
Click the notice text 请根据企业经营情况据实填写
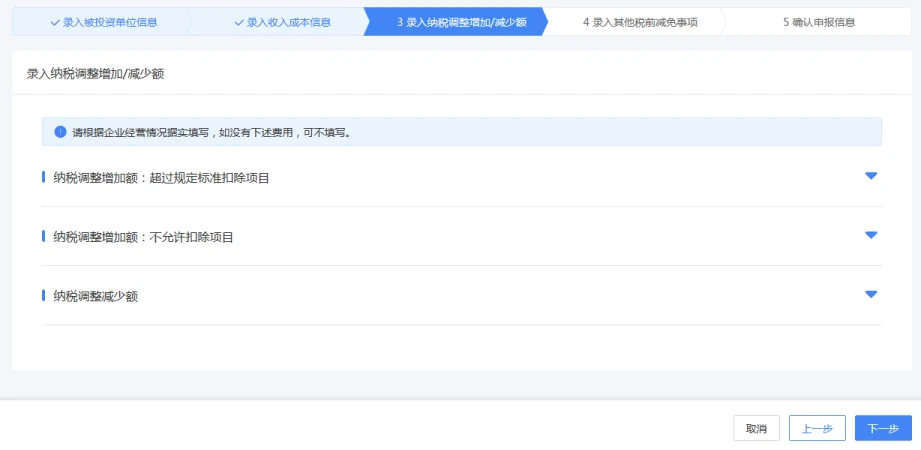click(x=140, y=132)
